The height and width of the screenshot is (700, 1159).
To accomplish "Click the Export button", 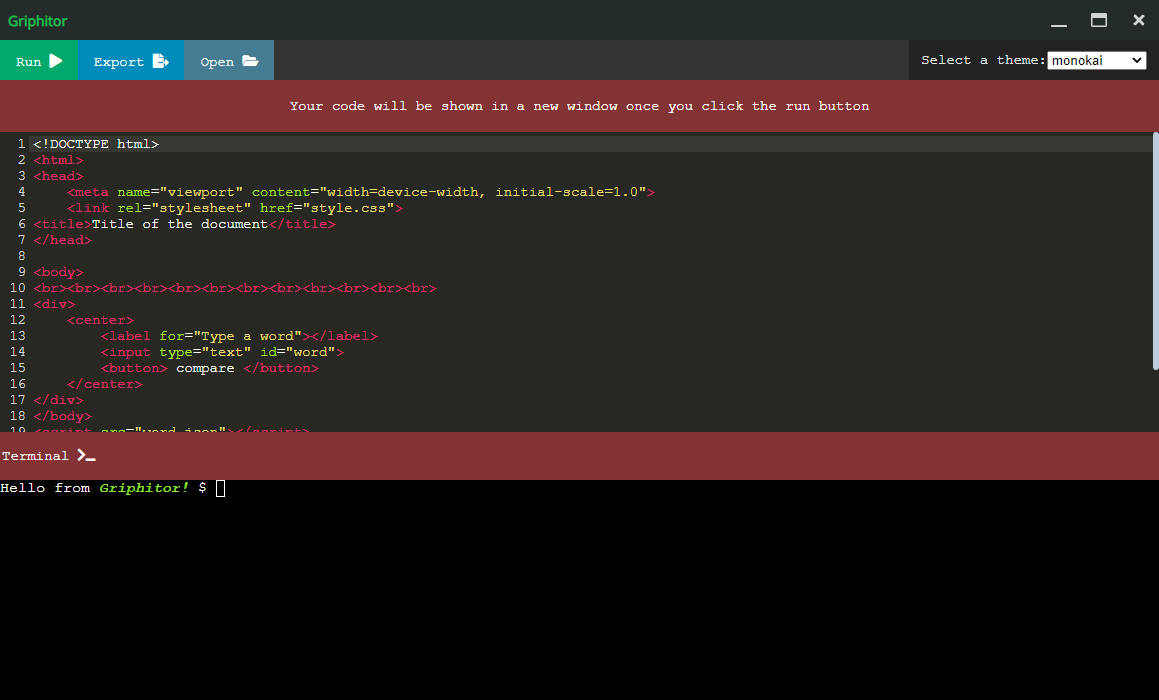I will coord(130,60).
